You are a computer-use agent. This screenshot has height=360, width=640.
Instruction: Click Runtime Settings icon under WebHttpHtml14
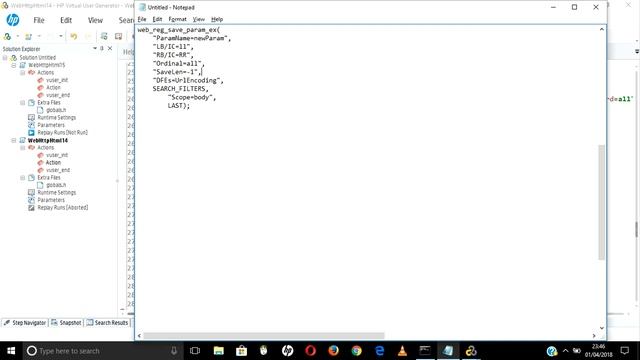[x=31, y=192]
